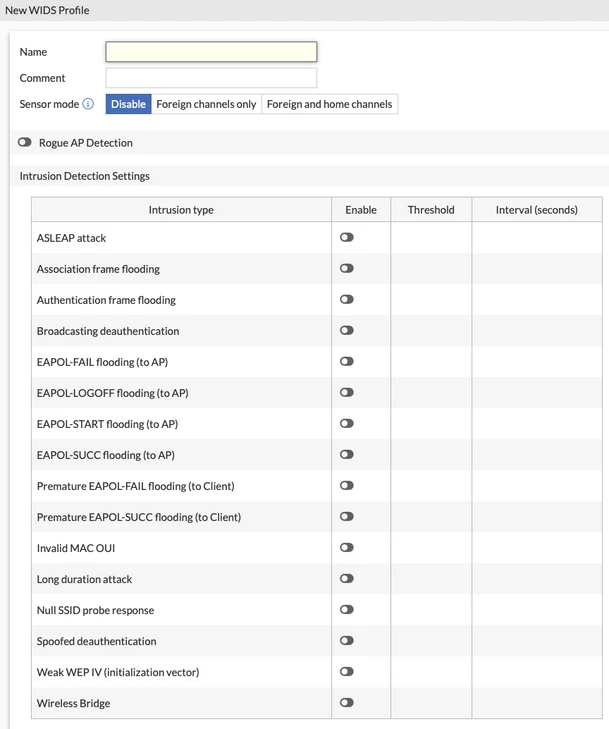Toggle Null SSID probe response
The image size is (609, 729).
click(x=347, y=610)
